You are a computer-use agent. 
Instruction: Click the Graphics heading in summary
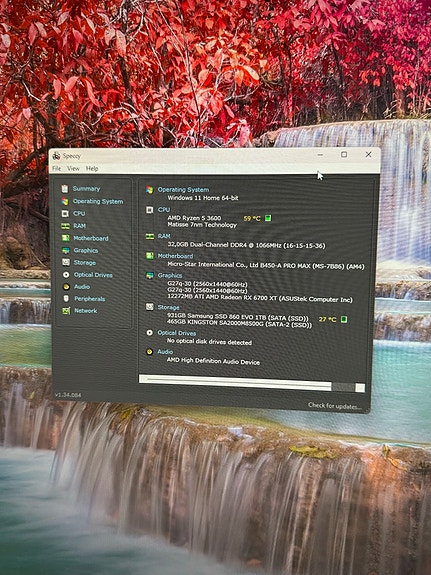point(169,275)
